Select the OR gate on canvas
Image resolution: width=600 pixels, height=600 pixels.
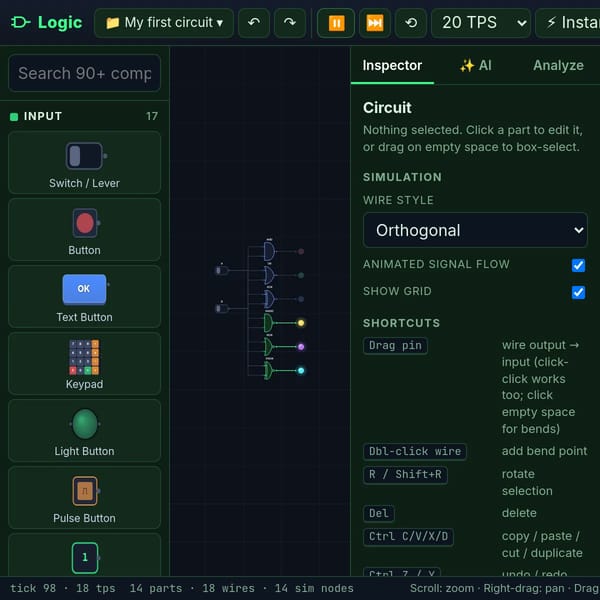269,275
